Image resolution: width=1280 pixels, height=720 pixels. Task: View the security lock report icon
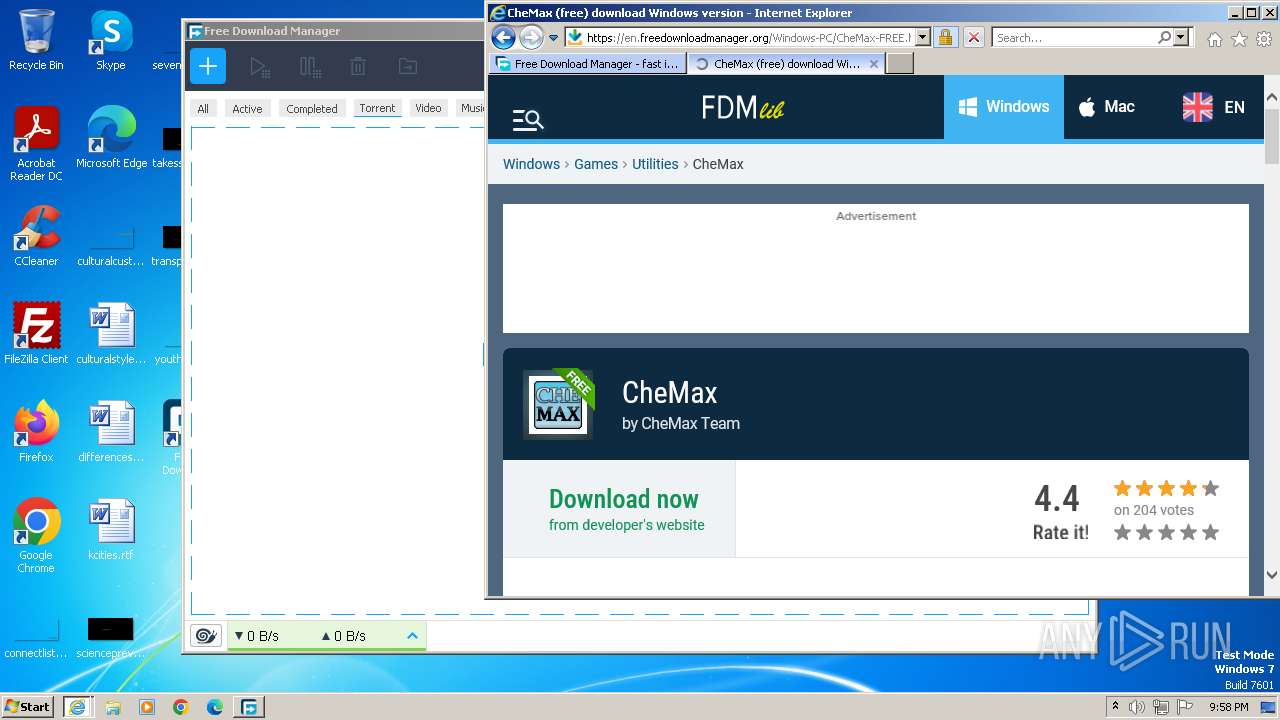click(x=945, y=38)
